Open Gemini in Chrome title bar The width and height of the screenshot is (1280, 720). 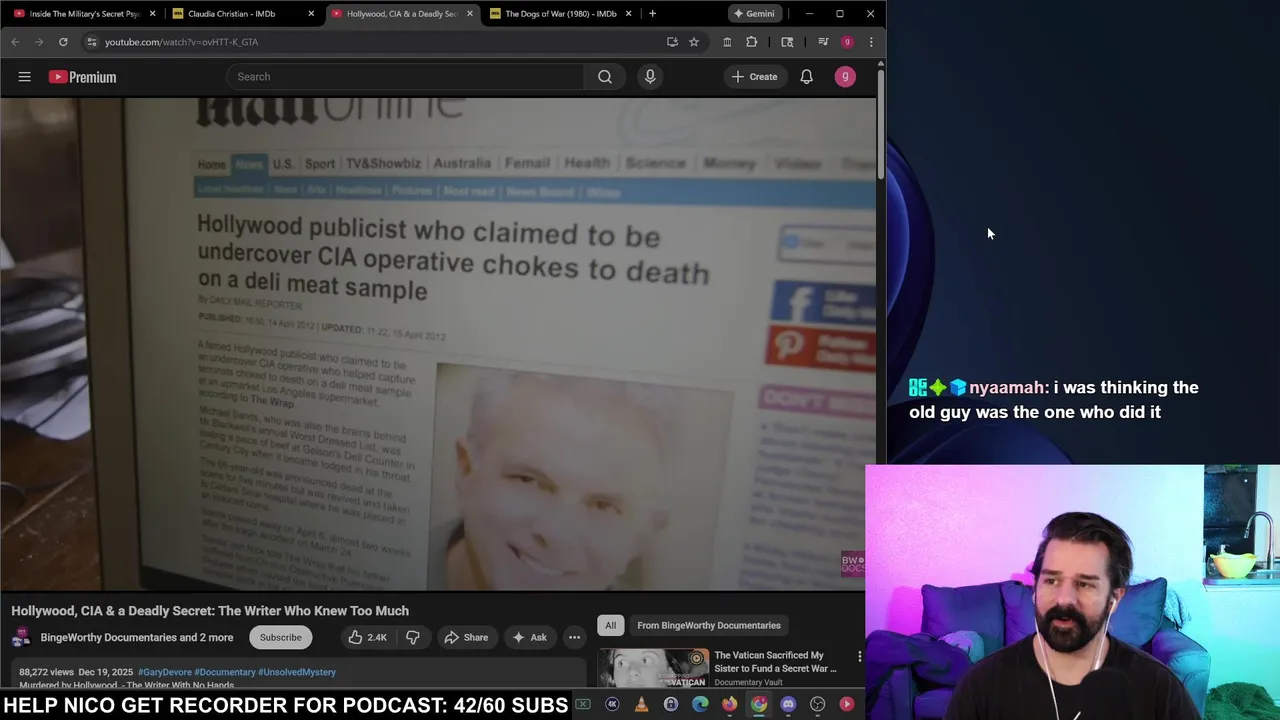pos(754,14)
